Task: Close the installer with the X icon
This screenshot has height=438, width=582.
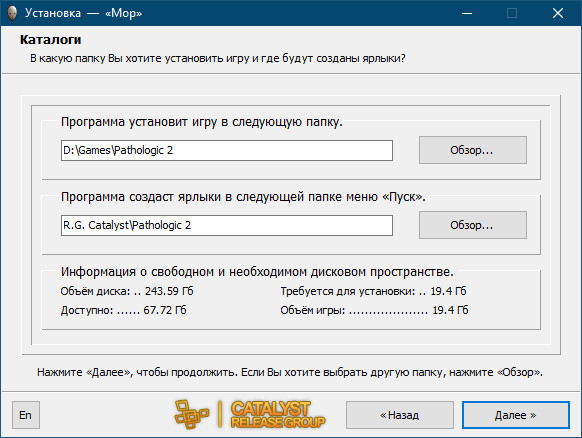Action: pos(558,13)
